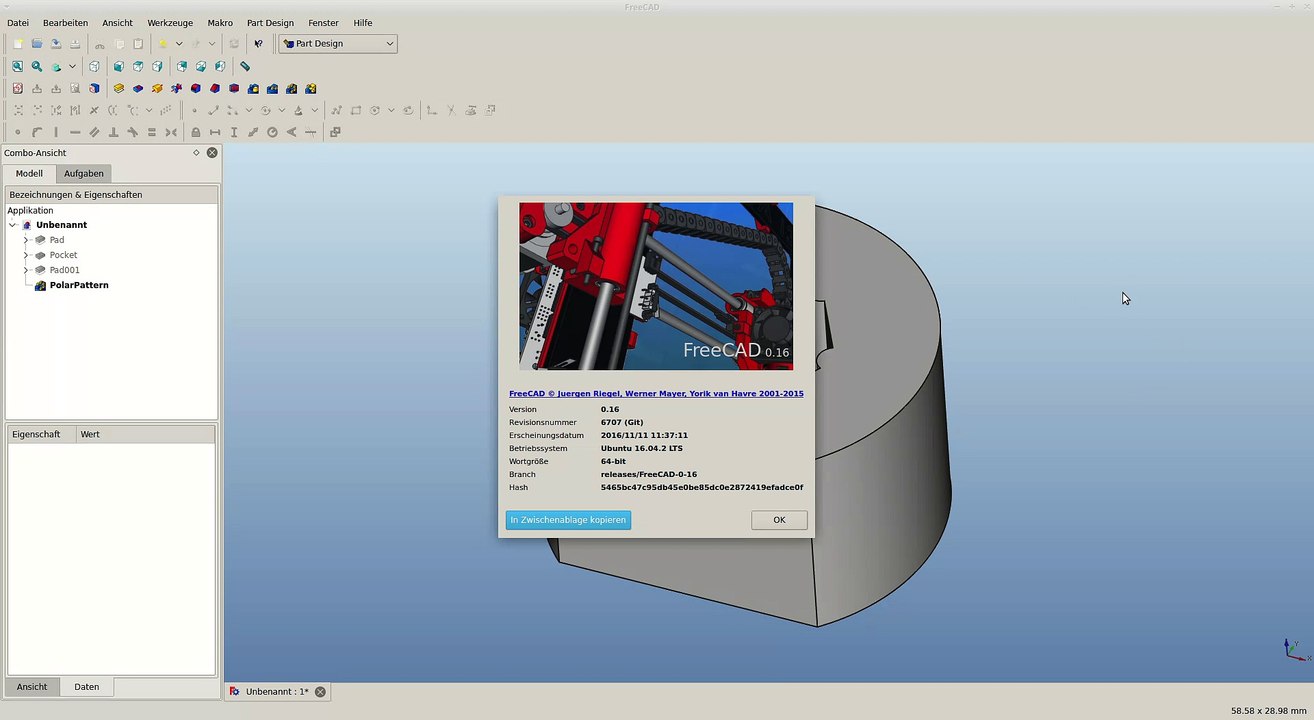Image resolution: width=1314 pixels, height=720 pixels.
Task: Click the Fit All view icon
Action: coord(17,66)
